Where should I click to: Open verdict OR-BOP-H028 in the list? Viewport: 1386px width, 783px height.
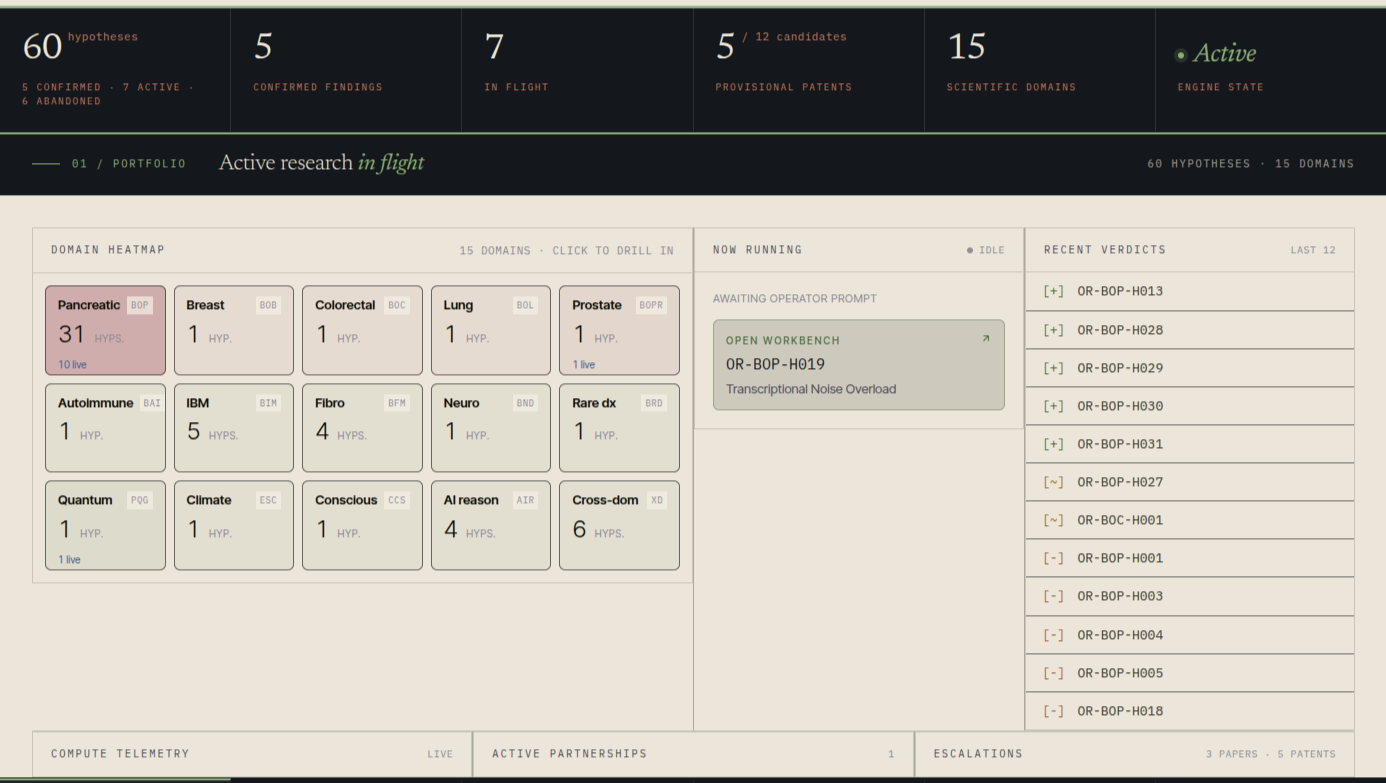point(1190,330)
